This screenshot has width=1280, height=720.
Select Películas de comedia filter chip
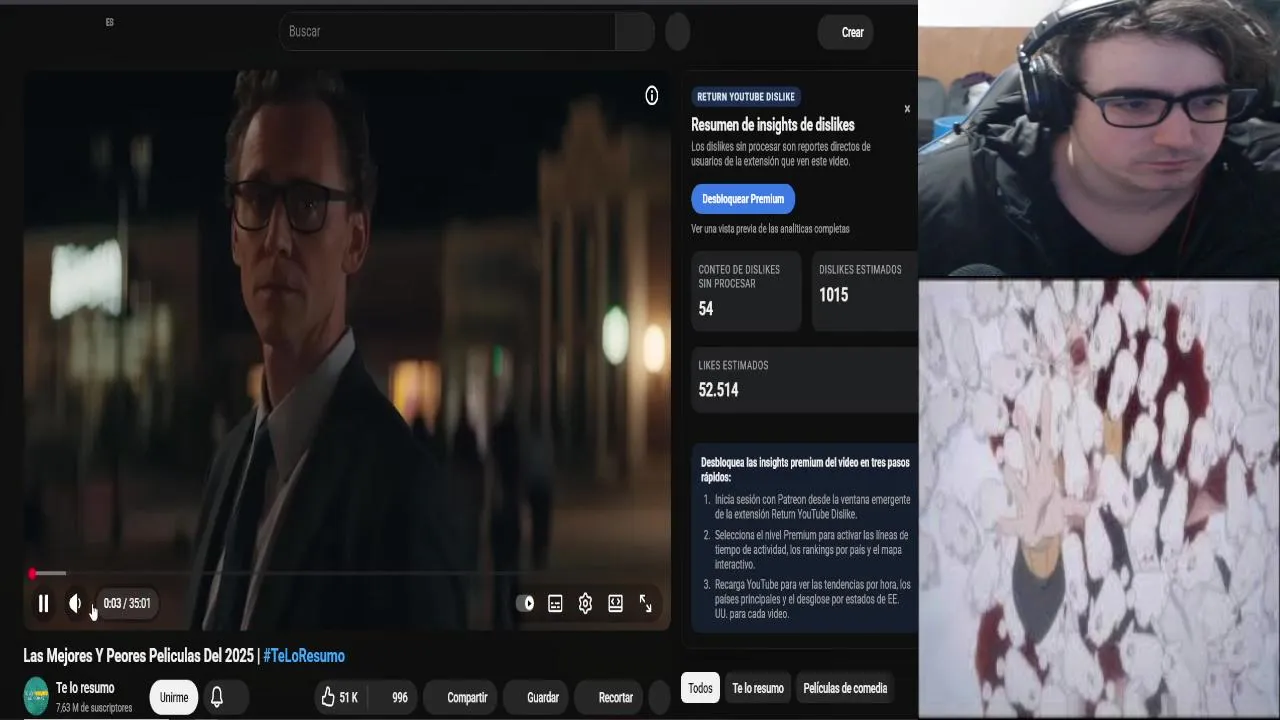pos(845,688)
